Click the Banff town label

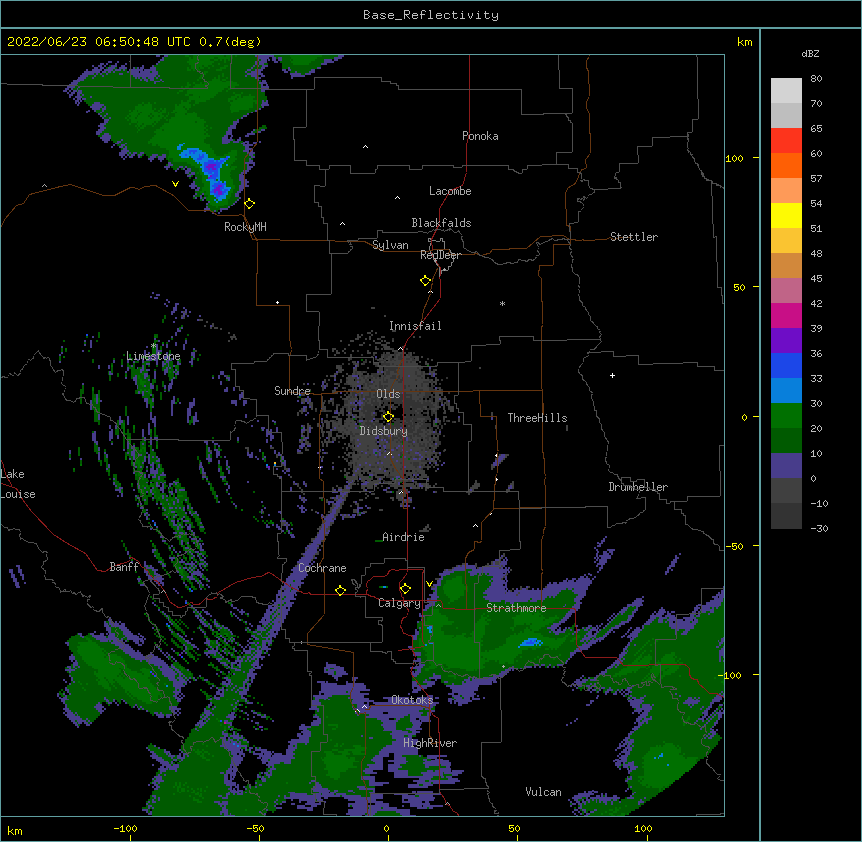coord(124,567)
